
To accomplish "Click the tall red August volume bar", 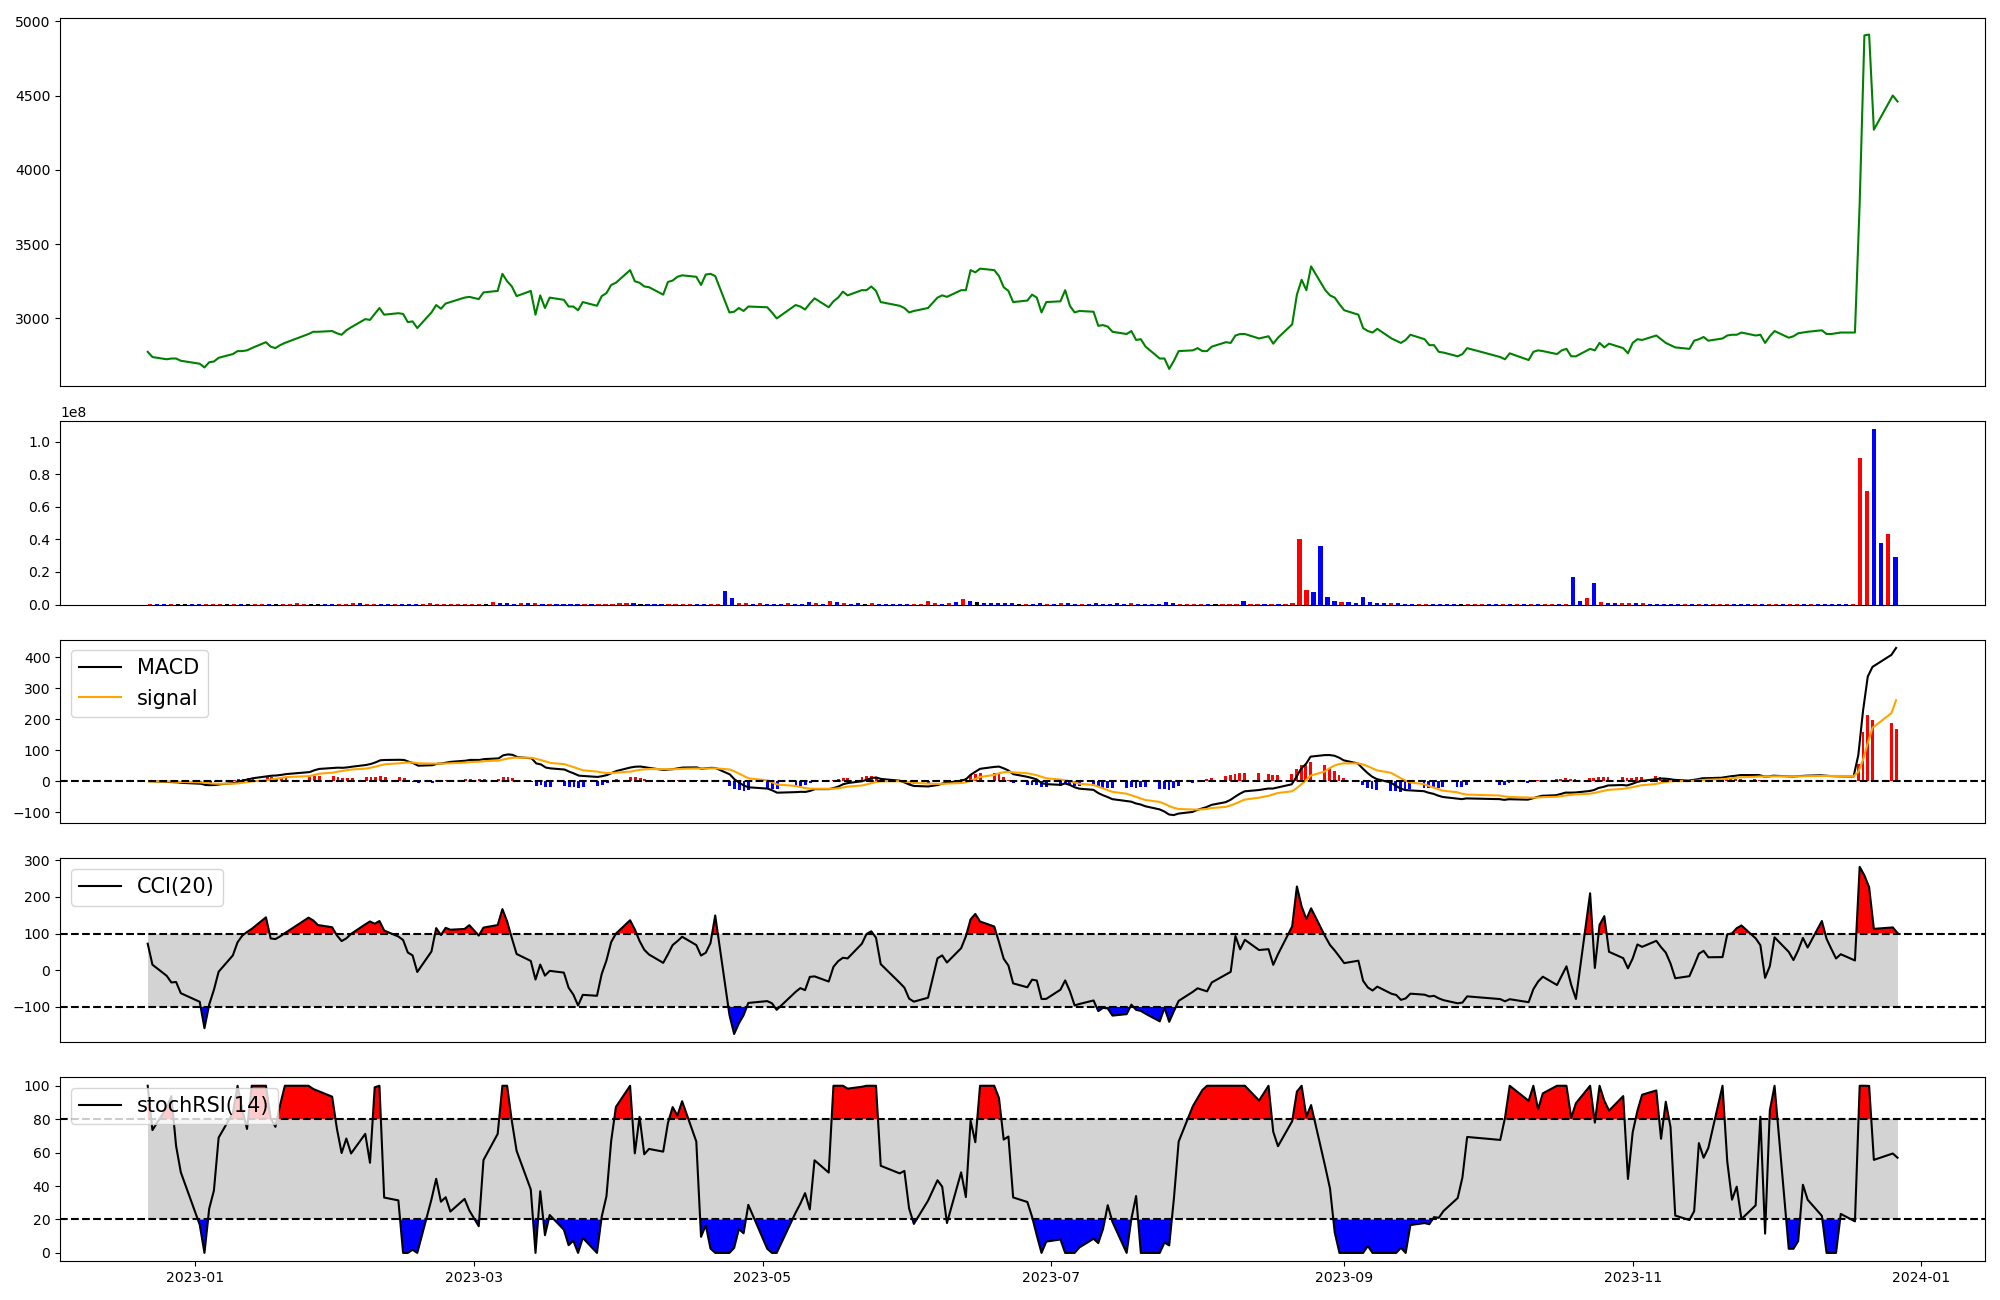I will click(x=1299, y=571).
